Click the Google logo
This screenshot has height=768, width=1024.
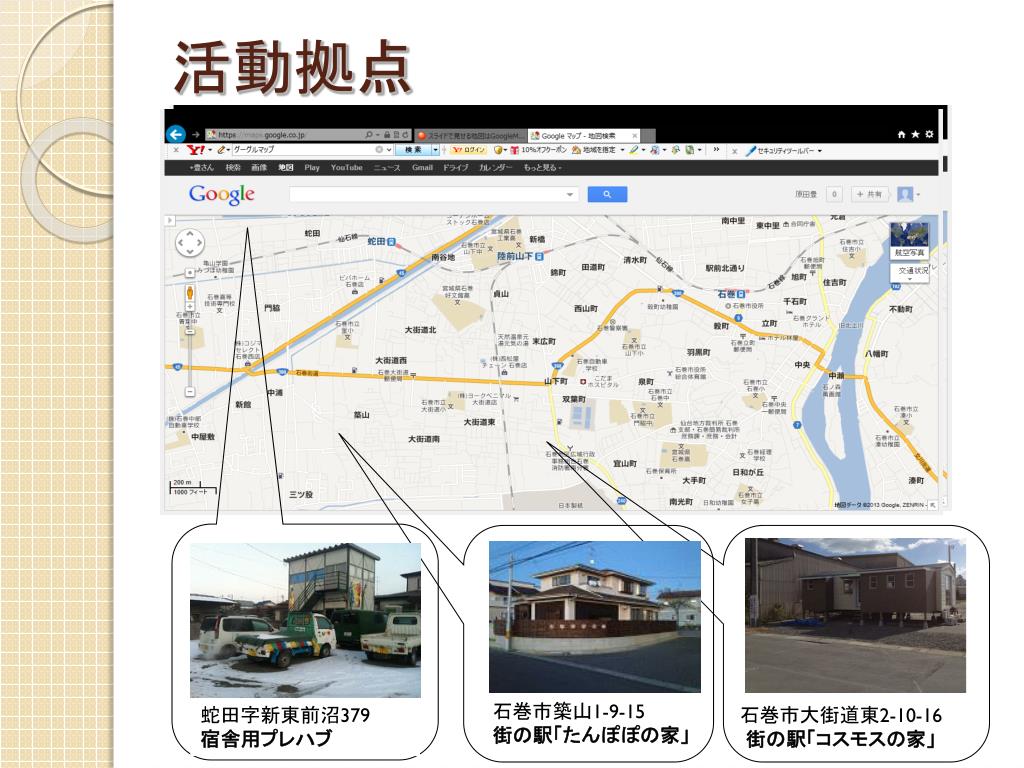point(221,194)
